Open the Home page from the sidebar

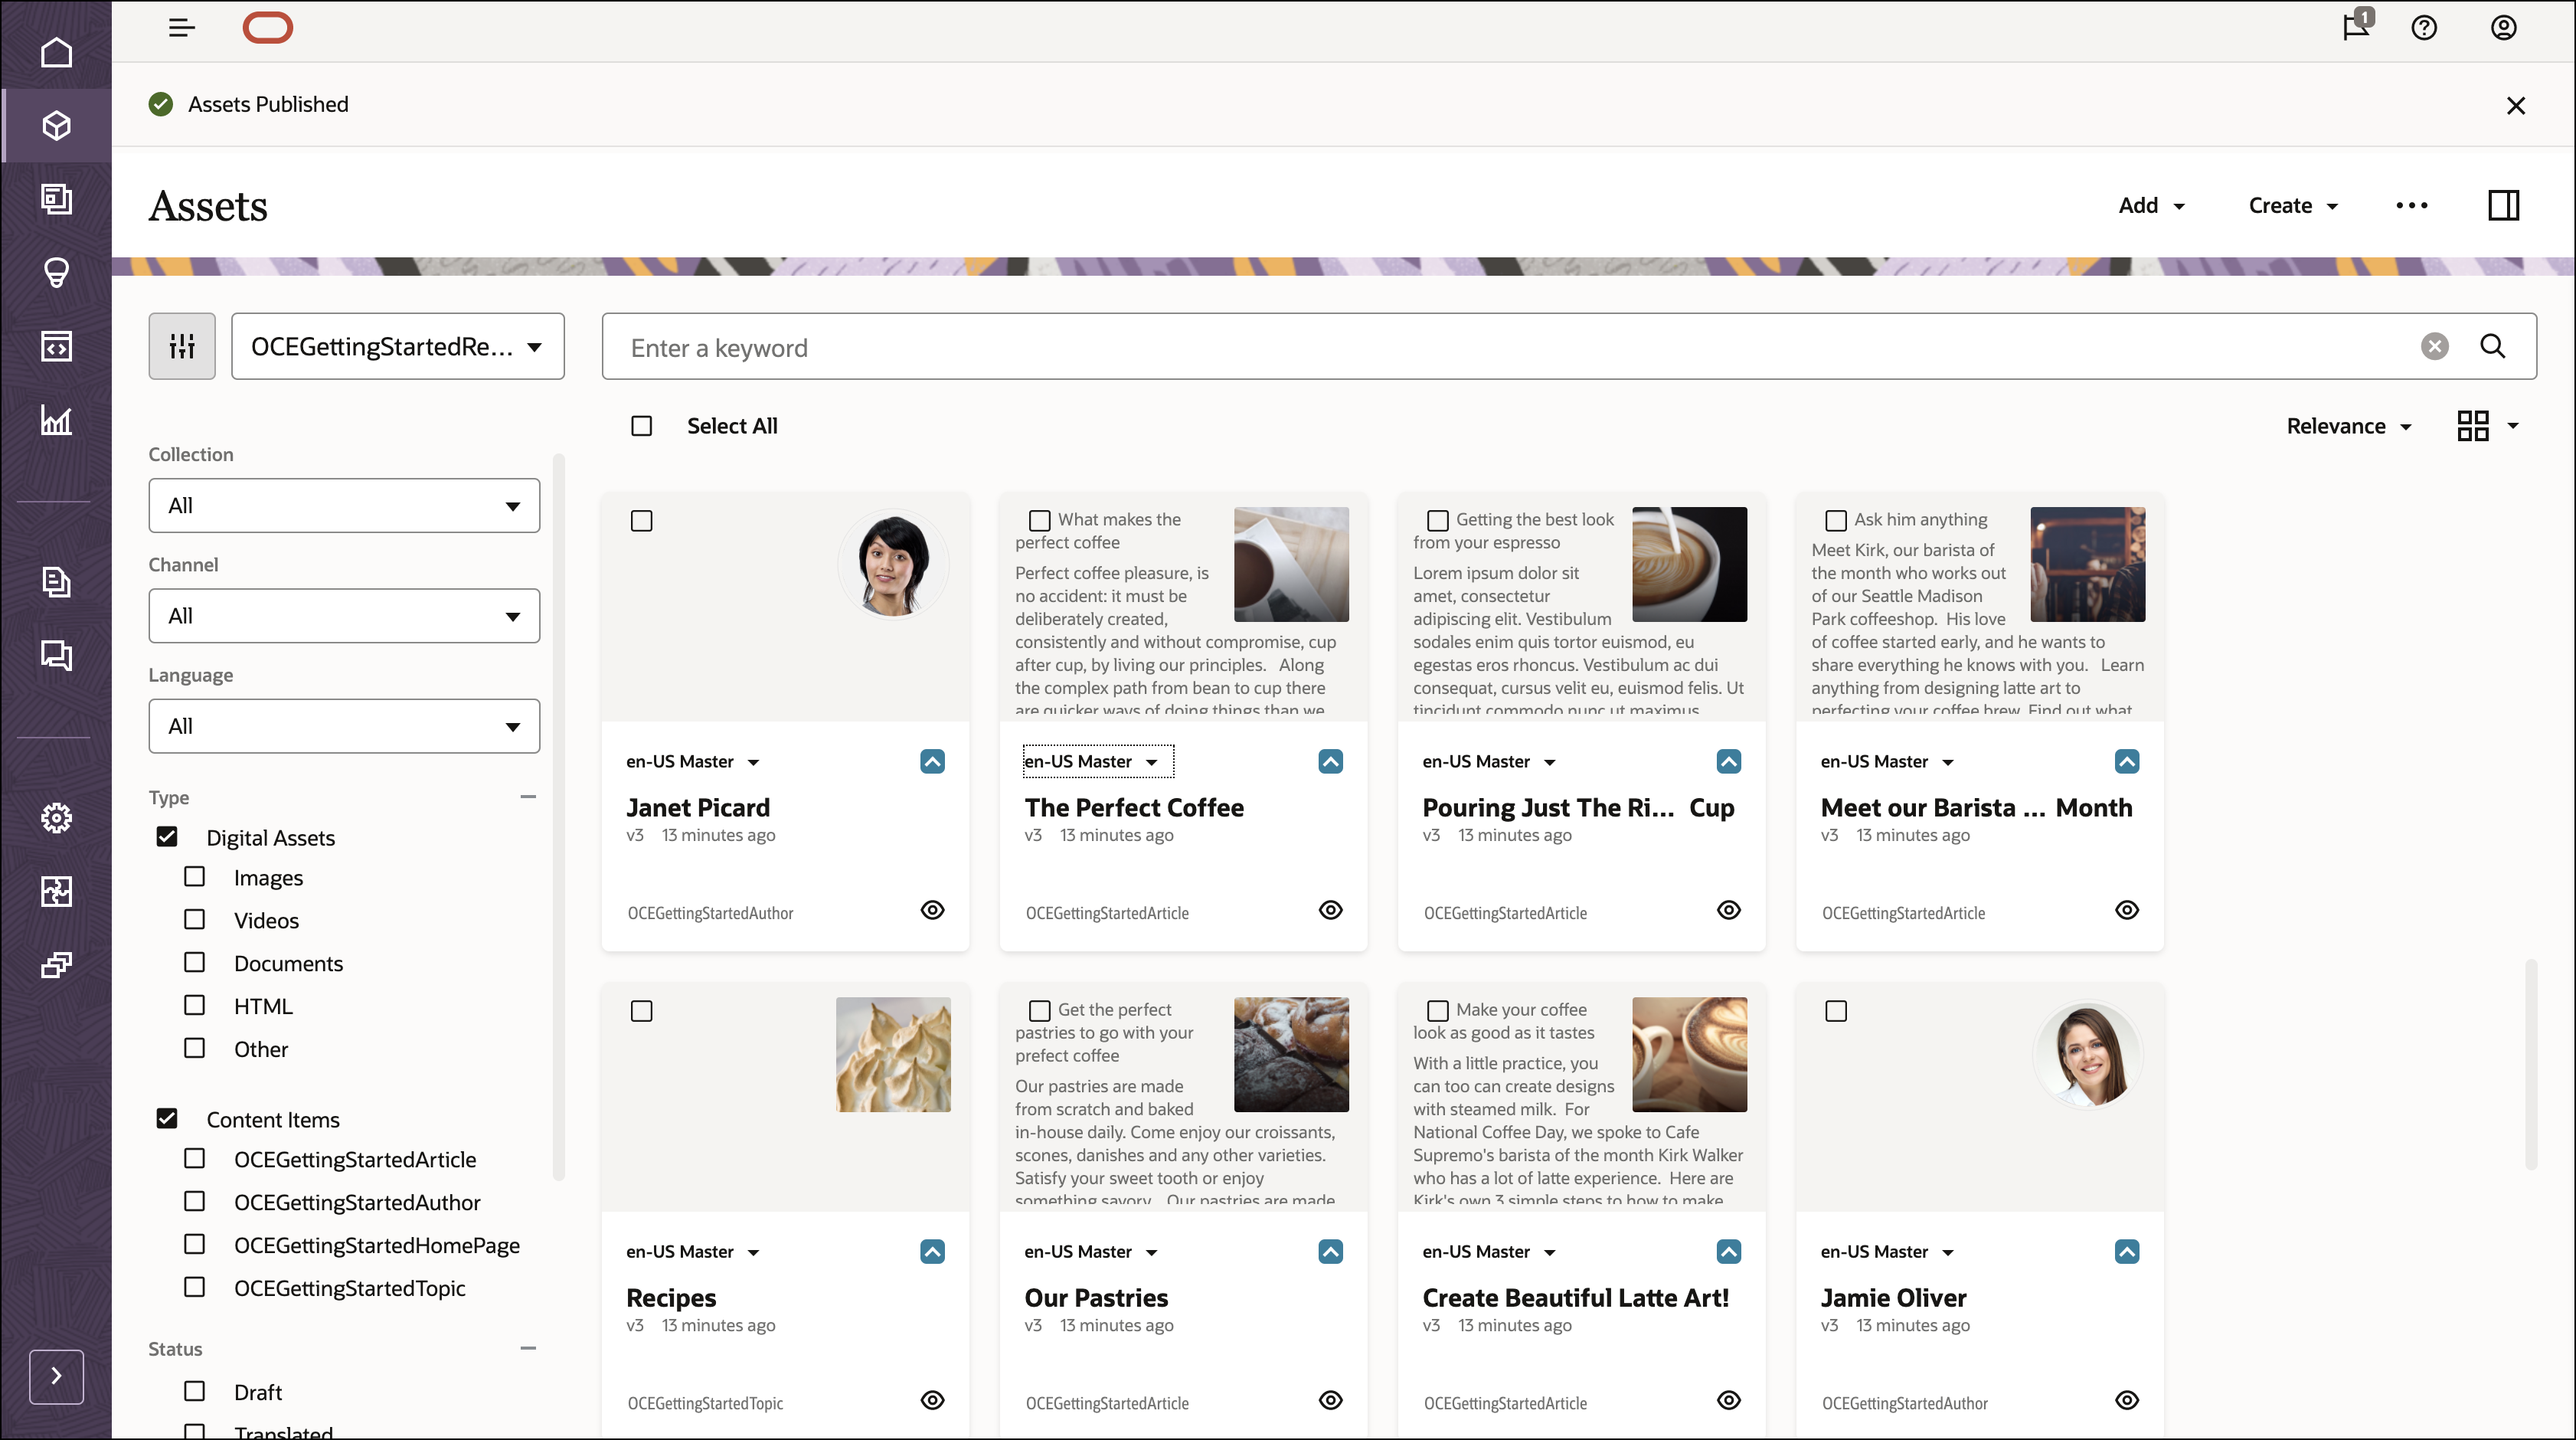pos(57,52)
